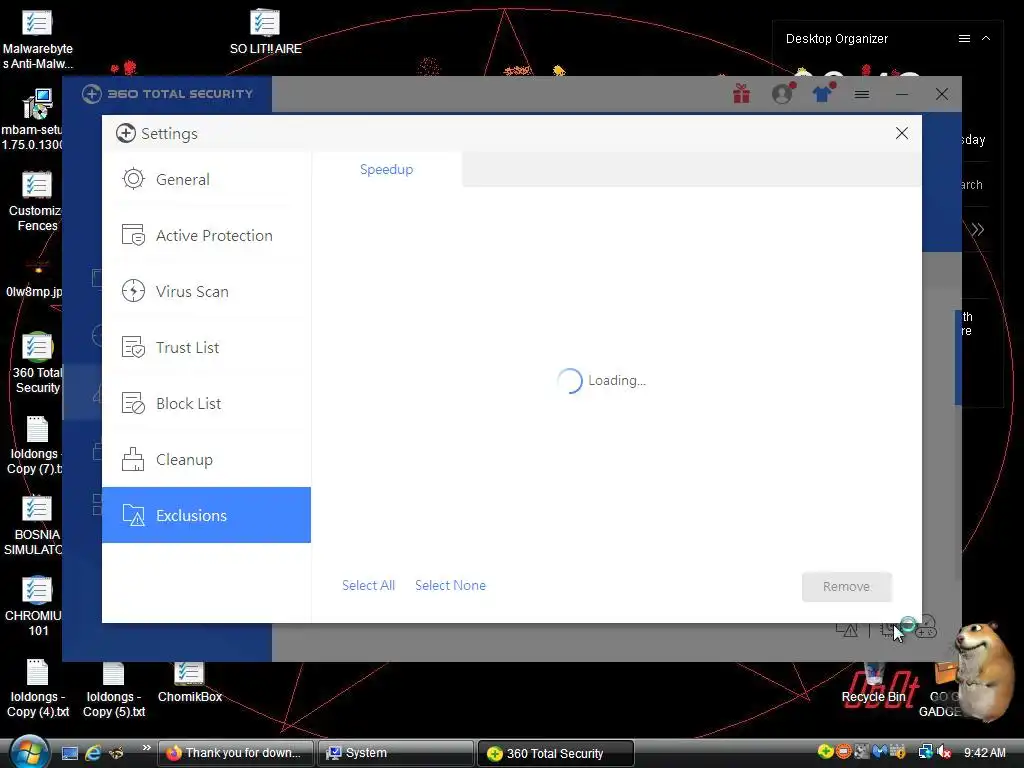Click the network tray icon
1024x768 pixels.
pos(925,752)
